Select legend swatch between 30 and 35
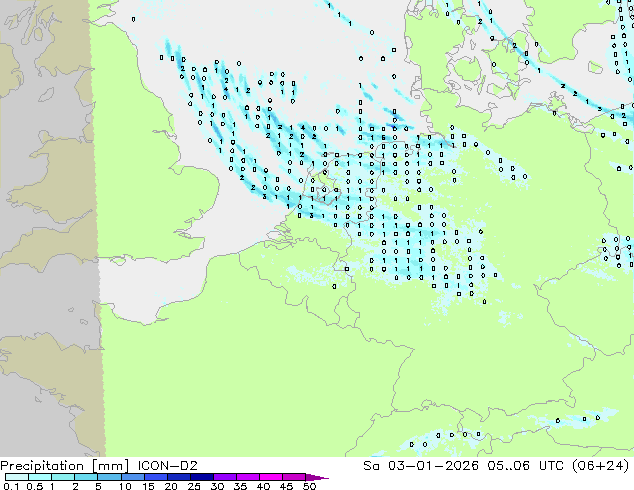634x490 pixels. [x=225, y=477]
